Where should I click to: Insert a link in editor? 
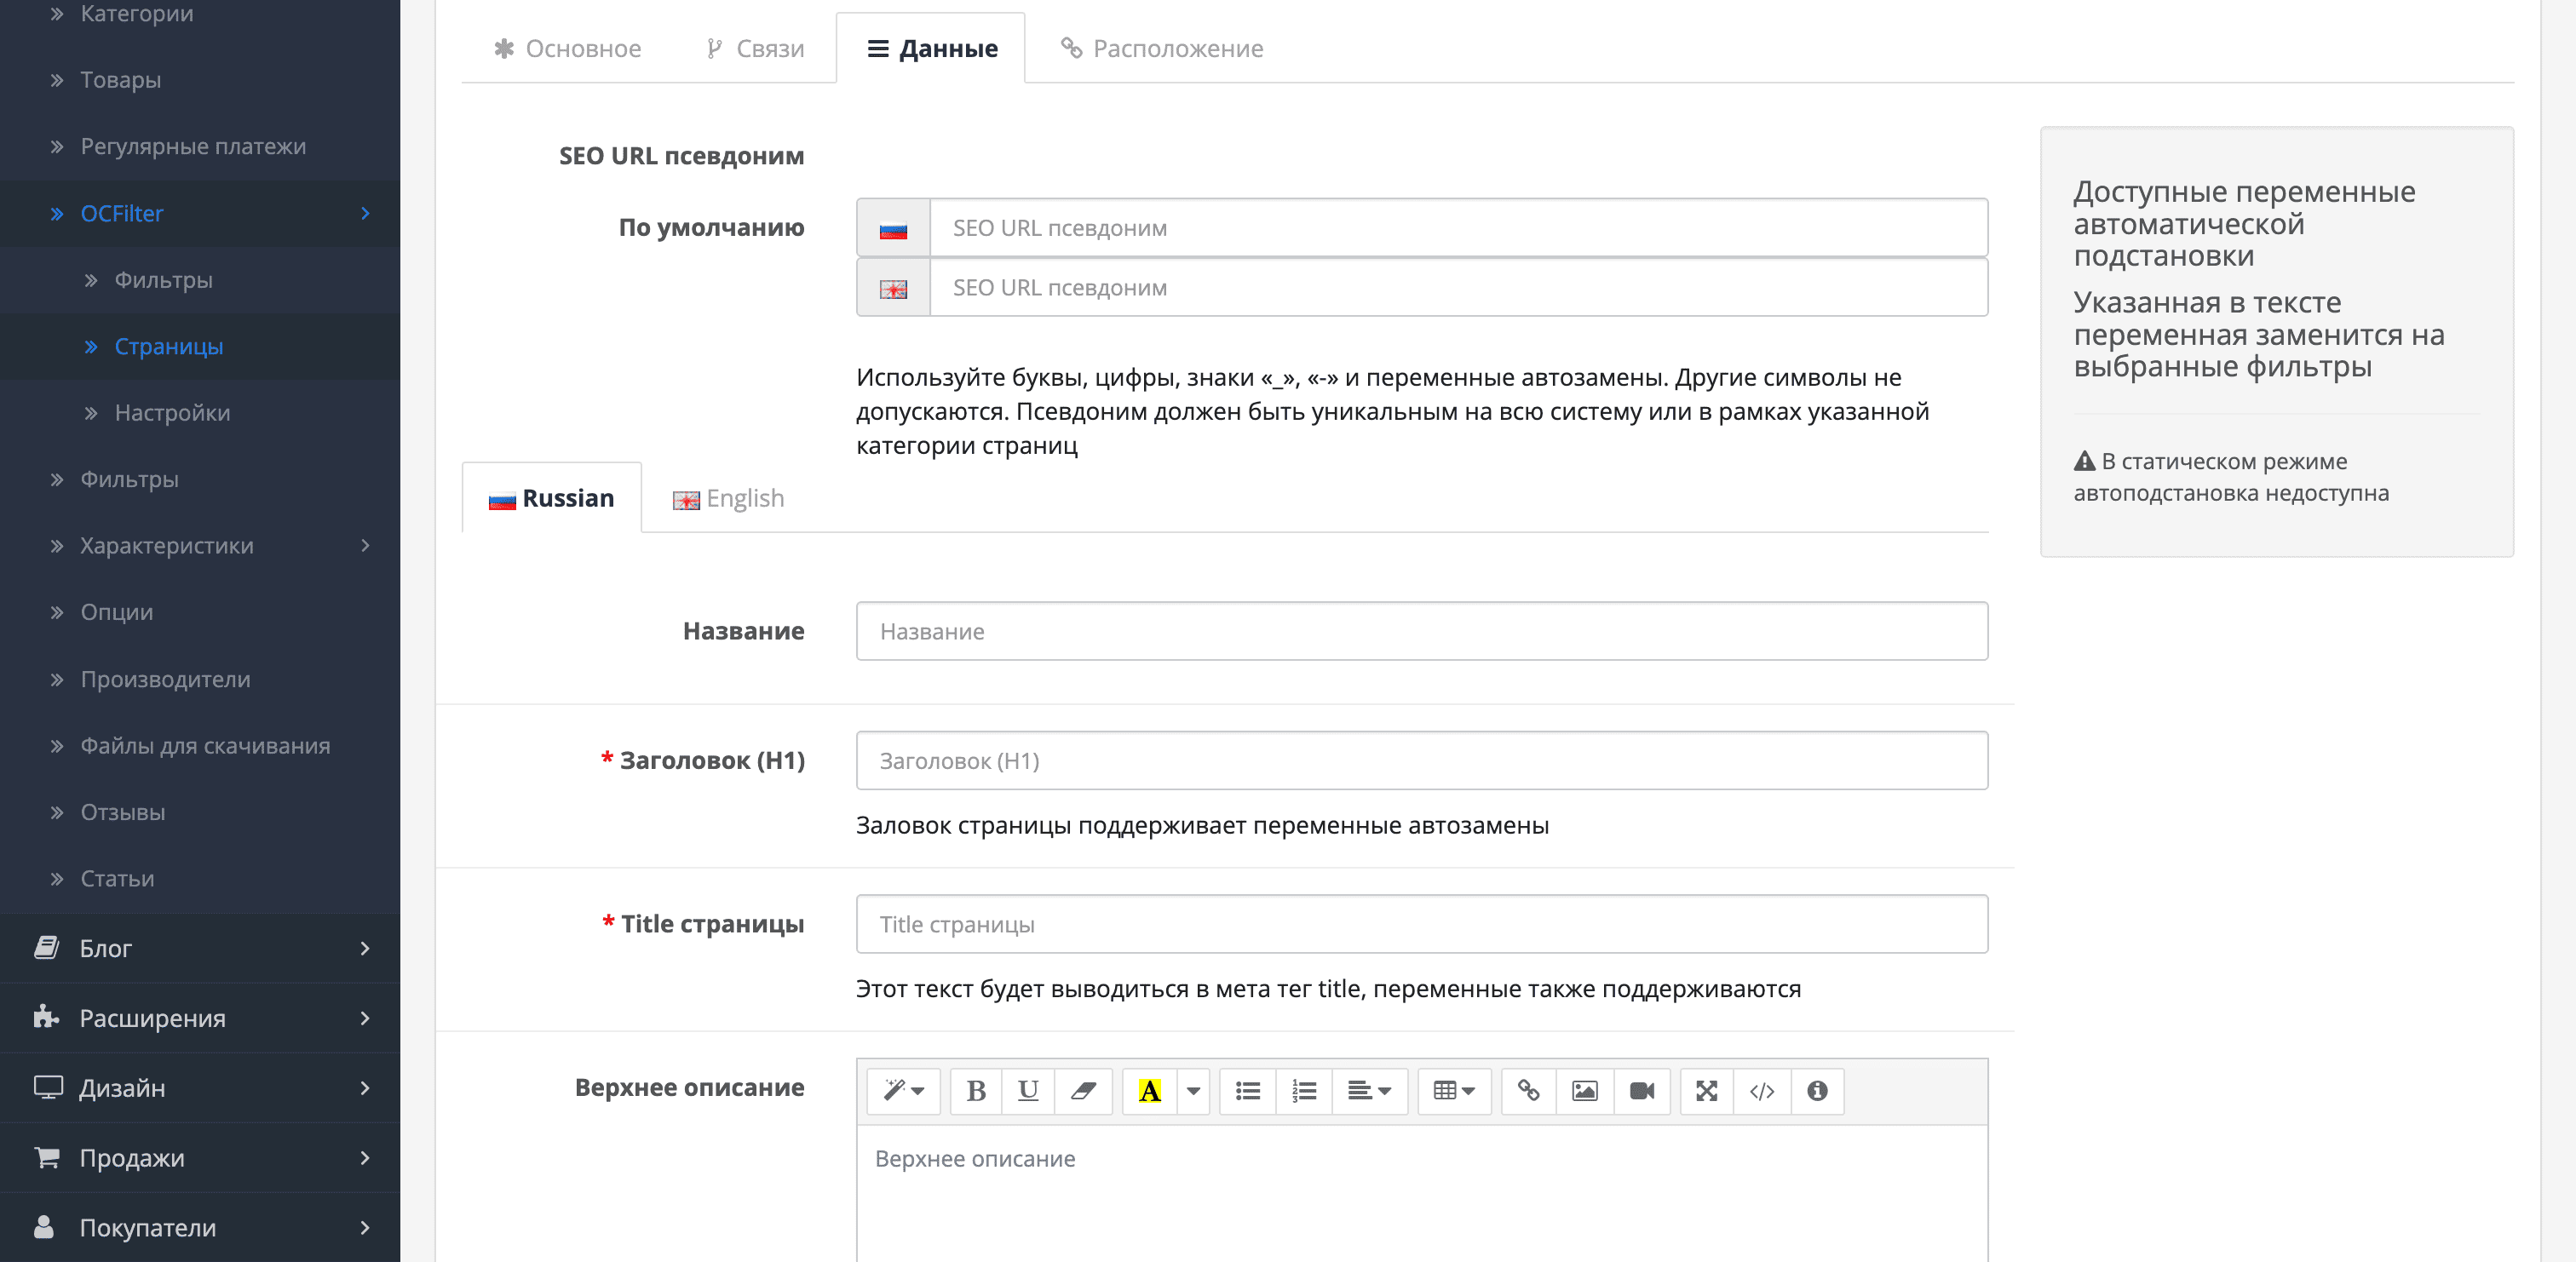coord(1528,1090)
